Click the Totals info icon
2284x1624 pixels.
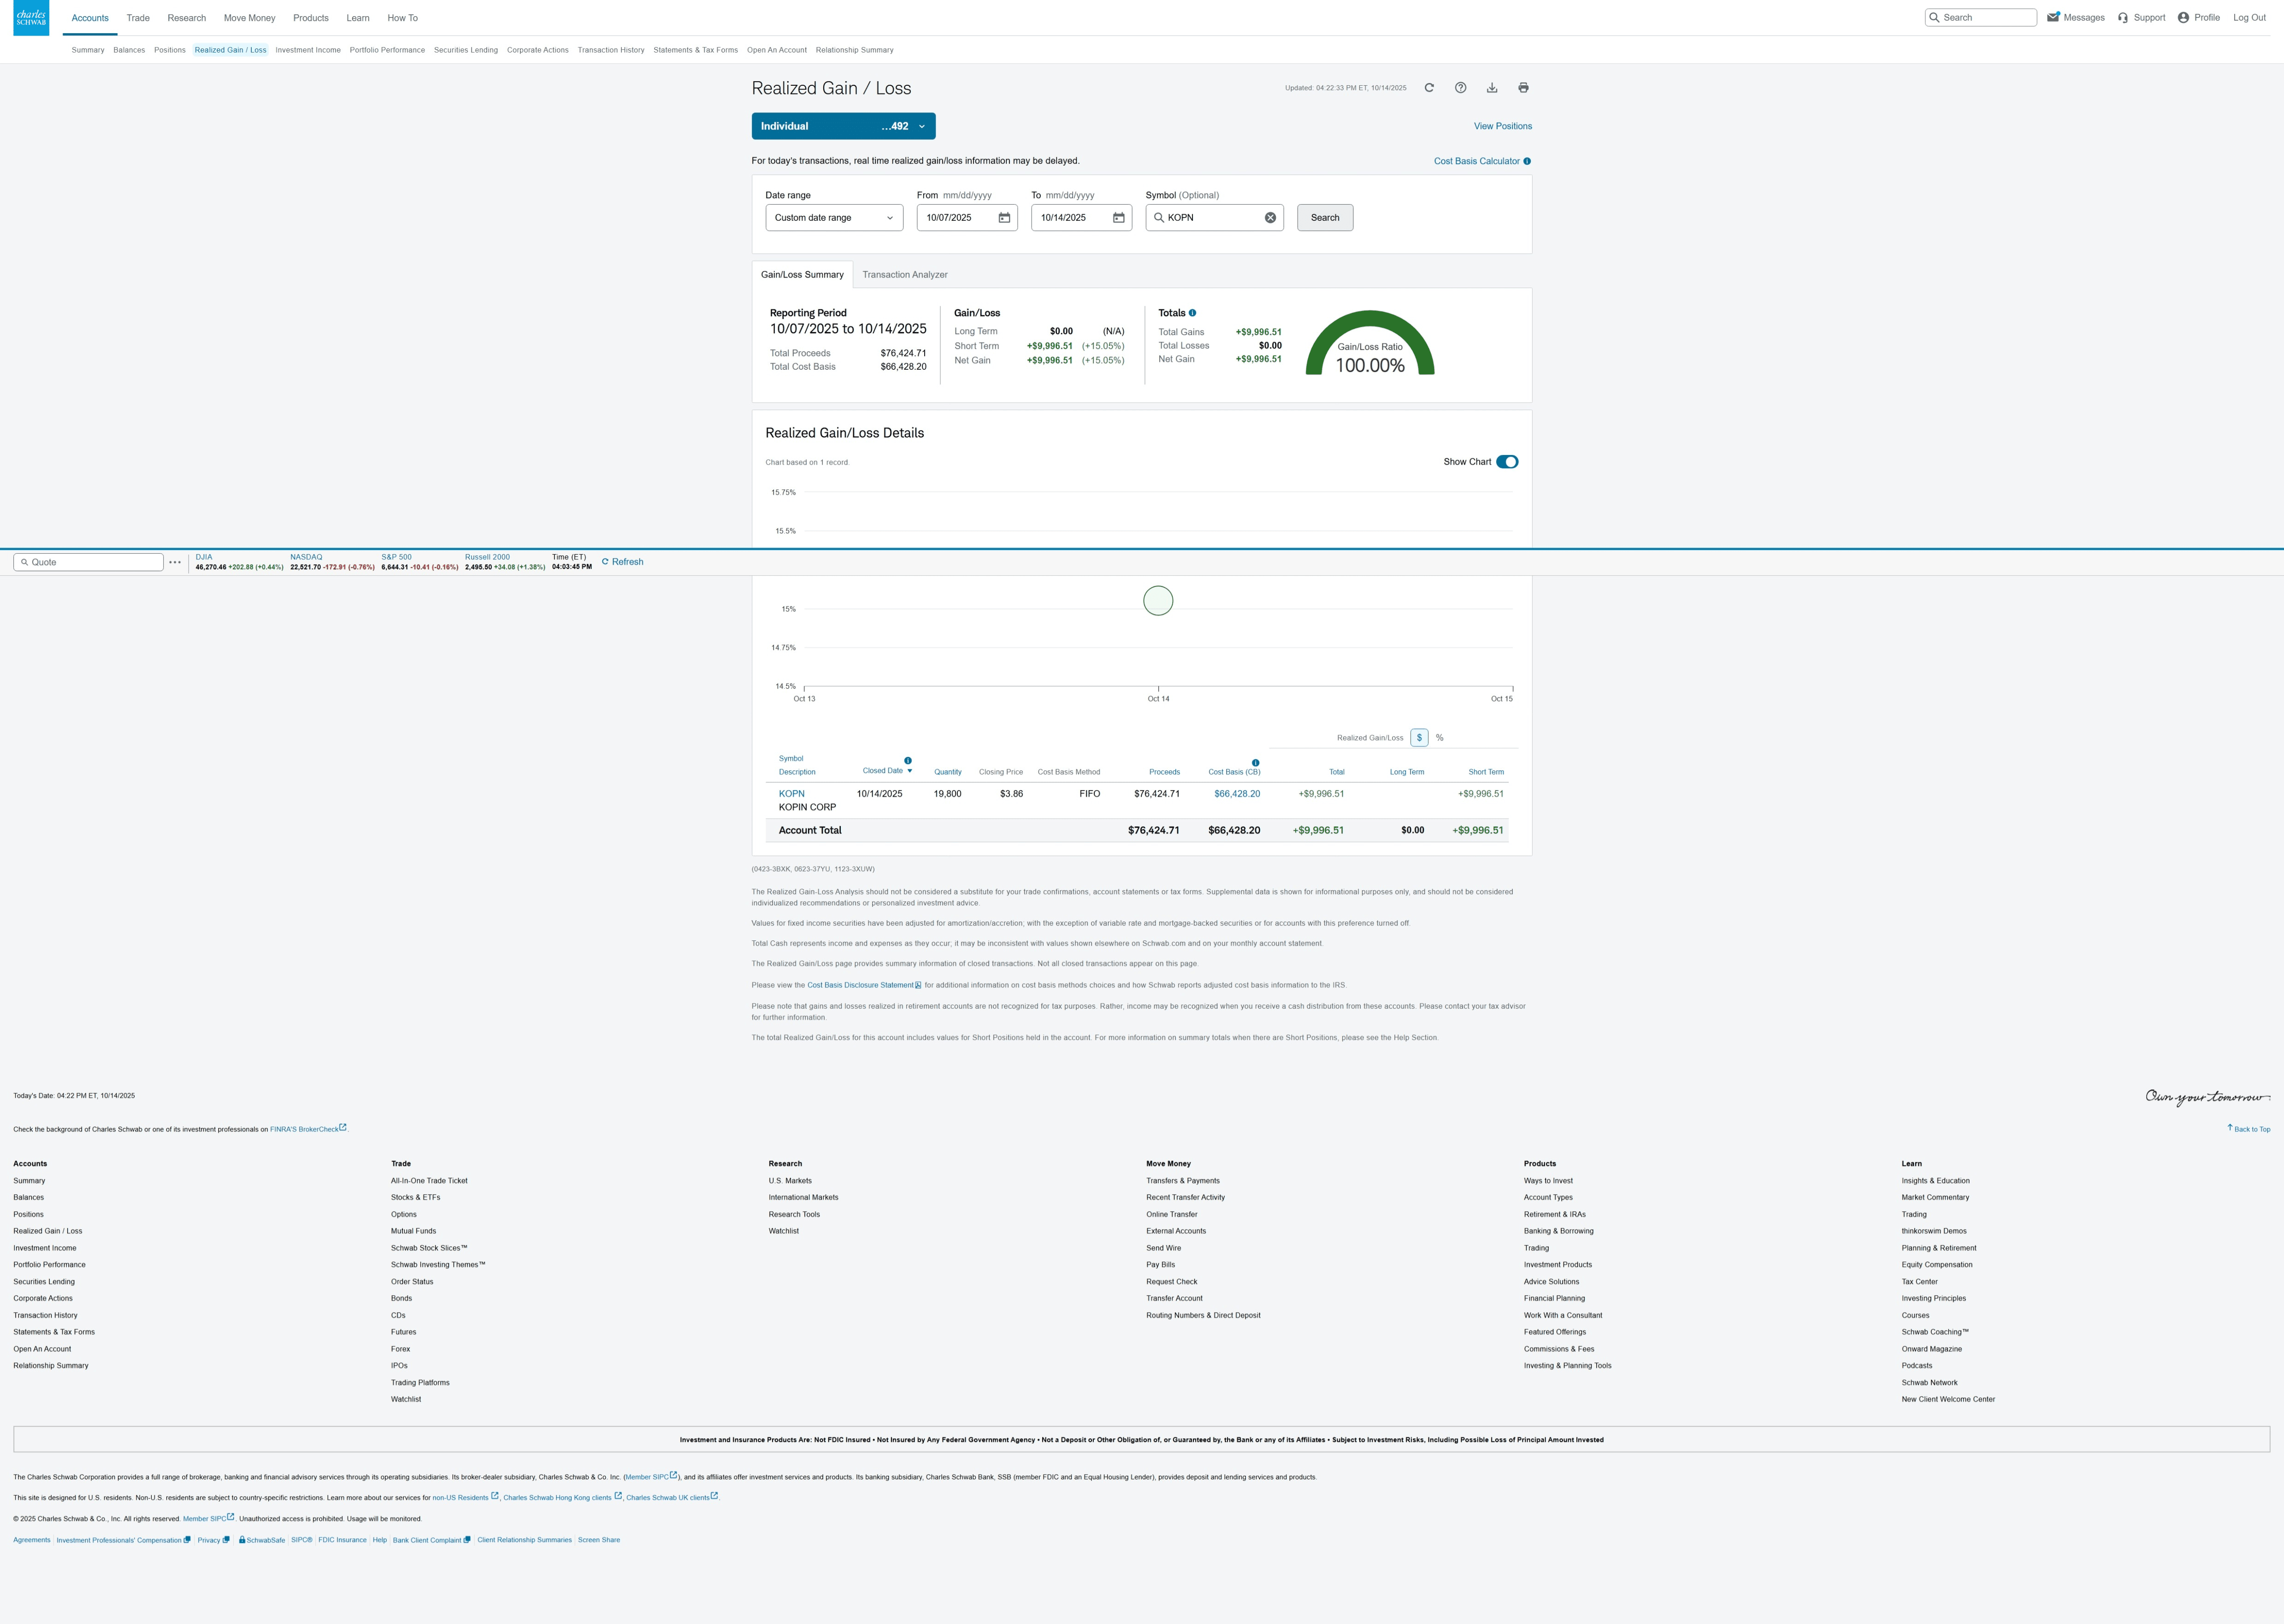coord(1192,313)
